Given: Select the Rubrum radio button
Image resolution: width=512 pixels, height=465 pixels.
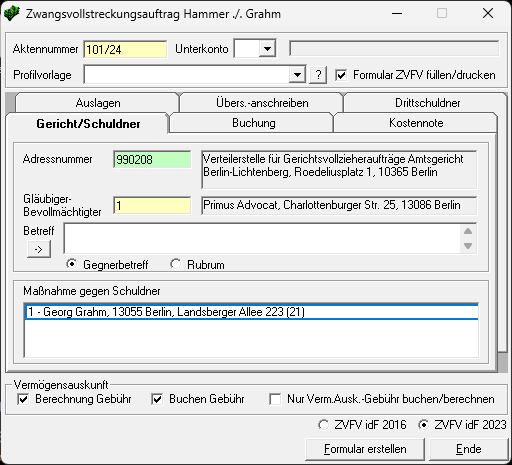Looking at the screenshot, I should 175,264.
